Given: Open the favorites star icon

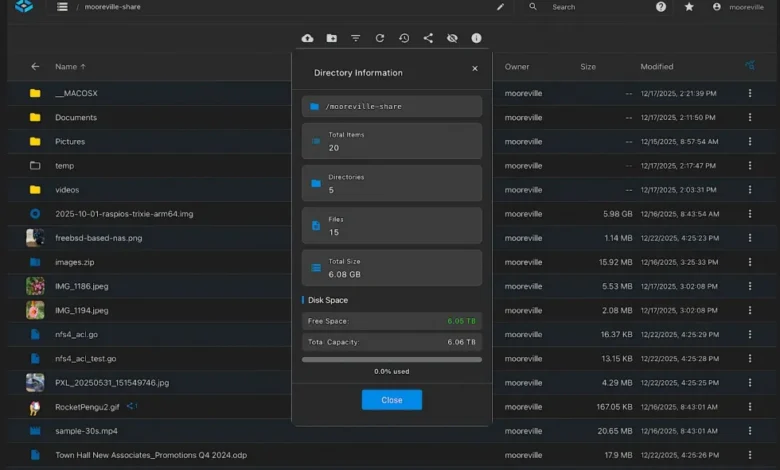Looking at the screenshot, I should tap(689, 7).
